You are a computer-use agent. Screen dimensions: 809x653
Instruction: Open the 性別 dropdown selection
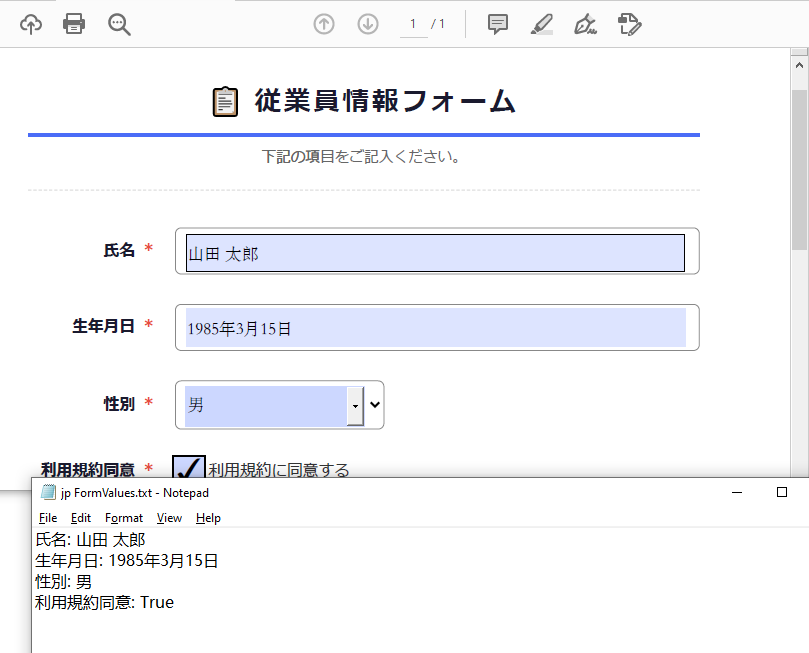click(274, 406)
